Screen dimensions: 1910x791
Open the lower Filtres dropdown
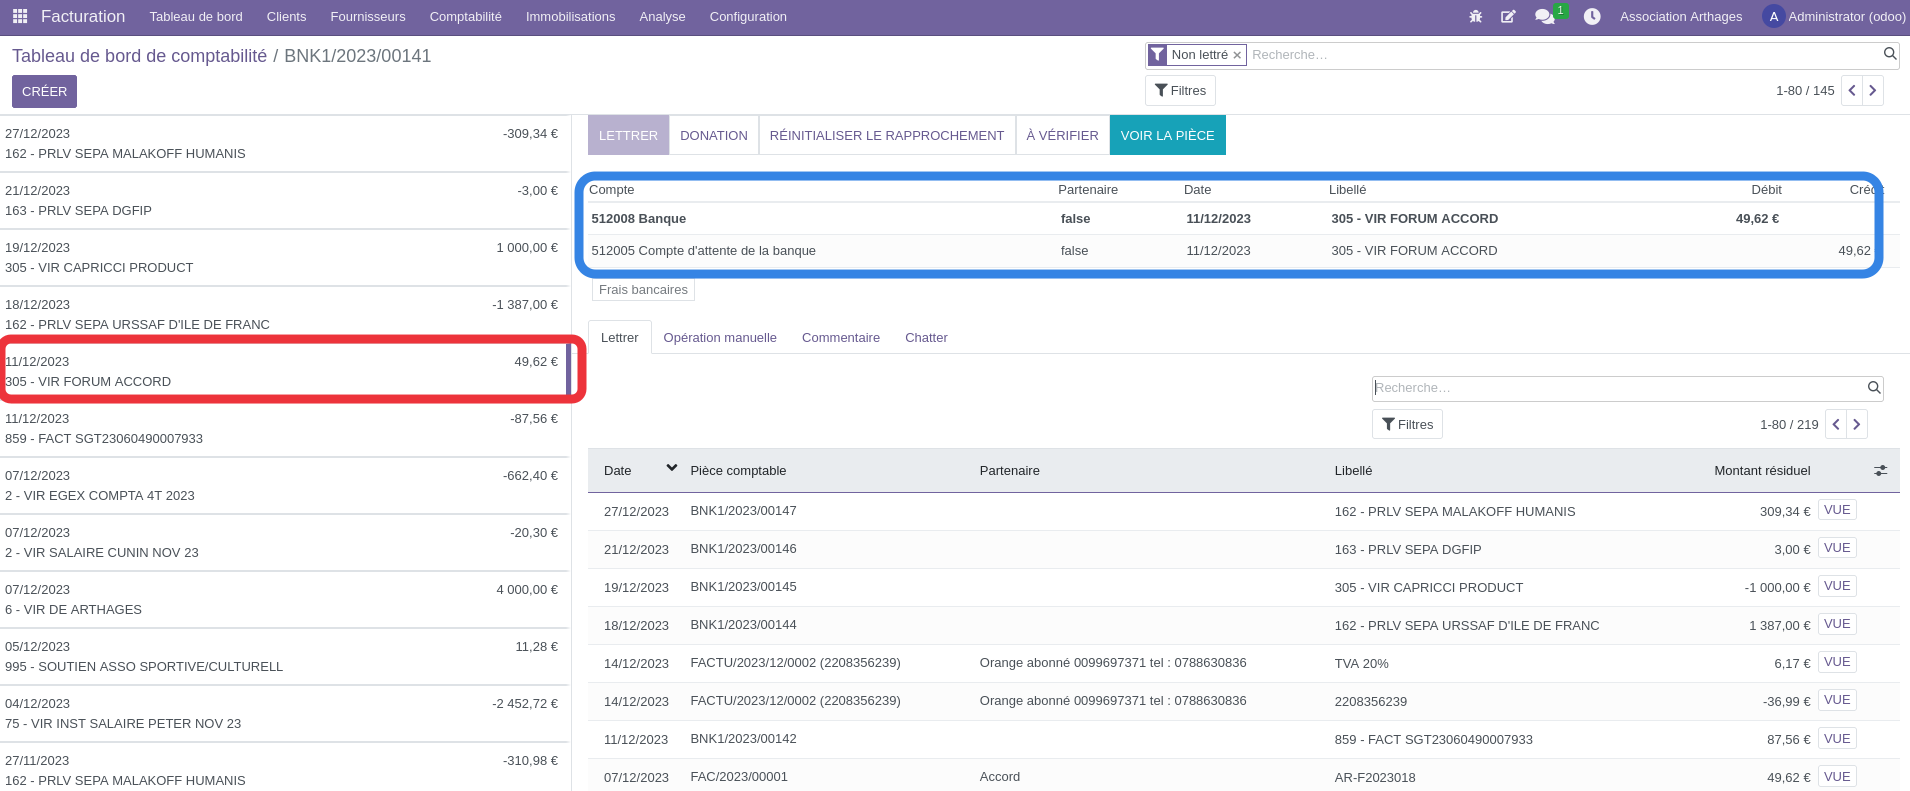(x=1407, y=424)
